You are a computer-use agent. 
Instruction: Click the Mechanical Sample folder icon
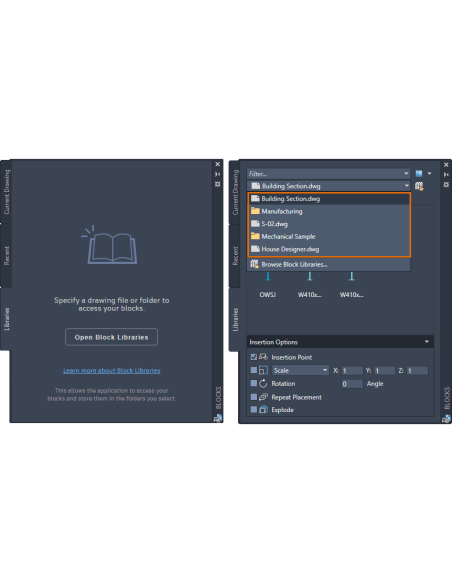pyautogui.click(x=255, y=236)
